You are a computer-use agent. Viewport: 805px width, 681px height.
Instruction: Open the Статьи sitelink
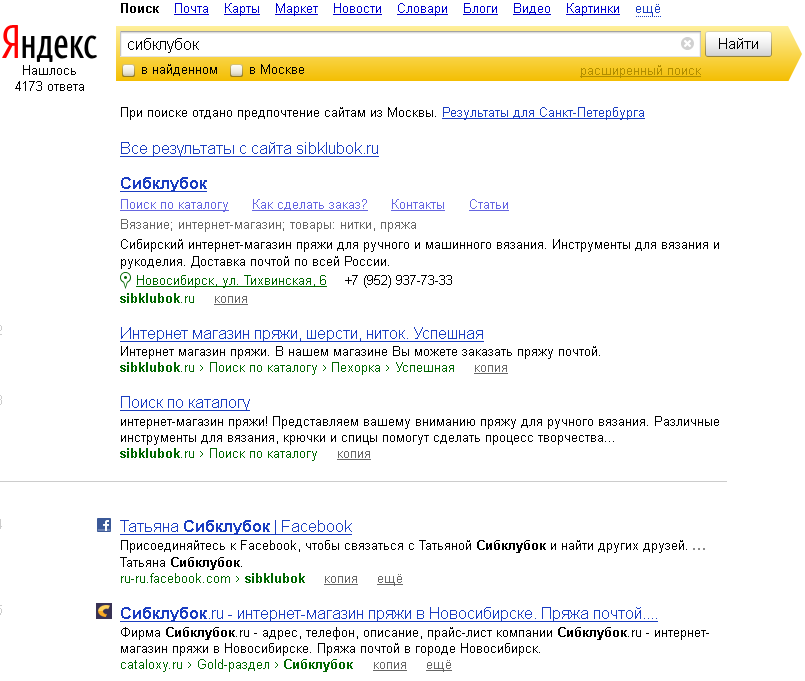(x=489, y=204)
